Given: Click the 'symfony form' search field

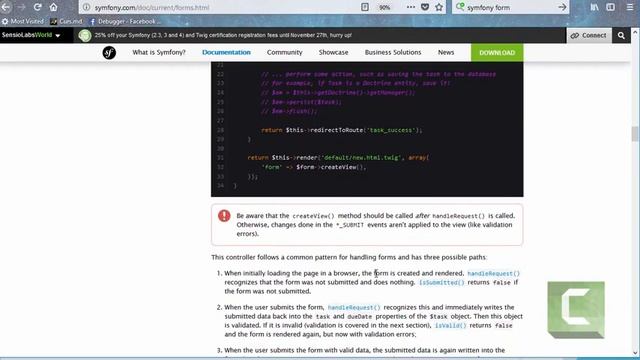Looking at the screenshot, I should [x=510, y=7].
